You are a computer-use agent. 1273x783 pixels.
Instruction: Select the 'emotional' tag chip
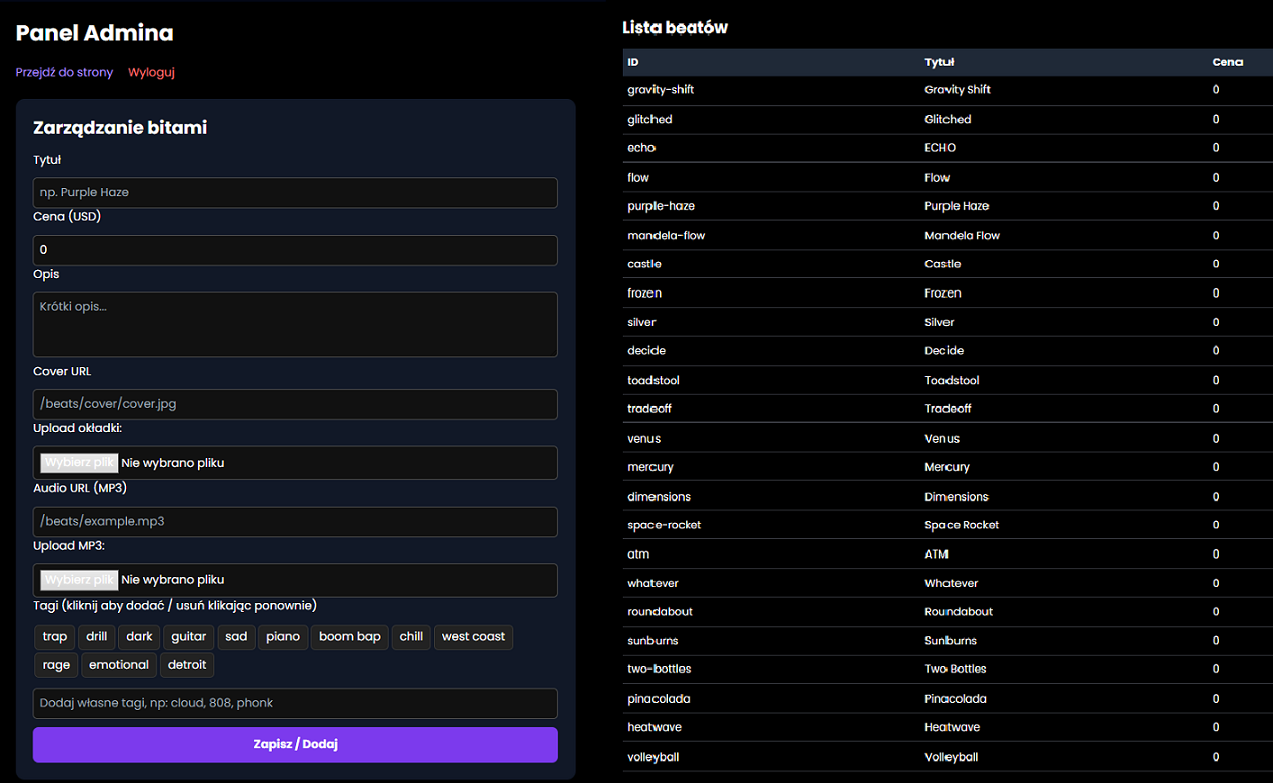119,665
